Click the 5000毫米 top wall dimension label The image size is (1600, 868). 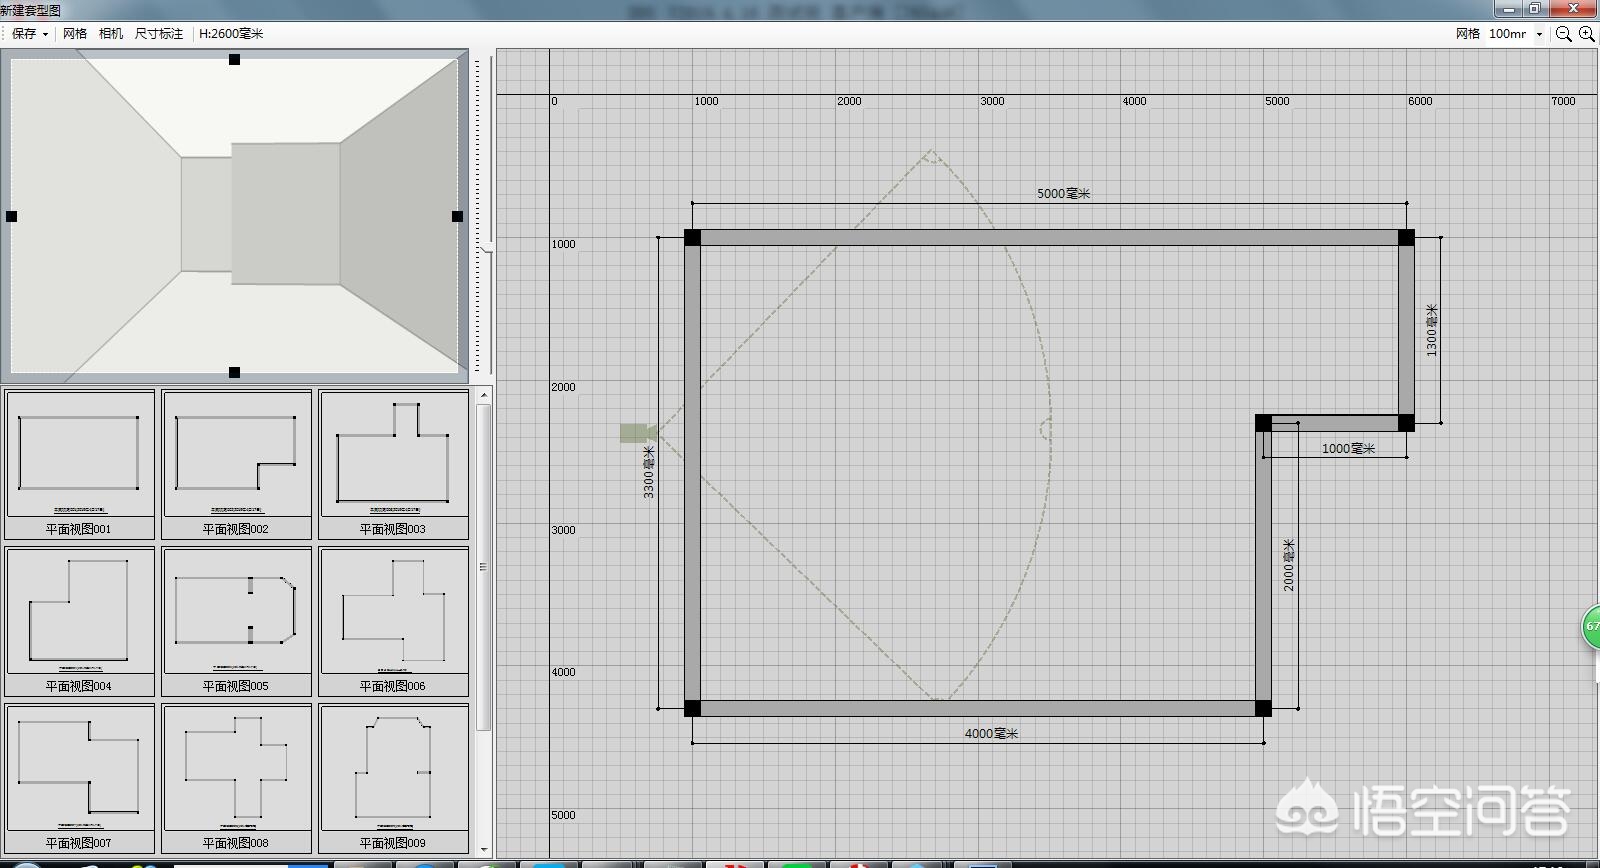click(x=1063, y=193)
